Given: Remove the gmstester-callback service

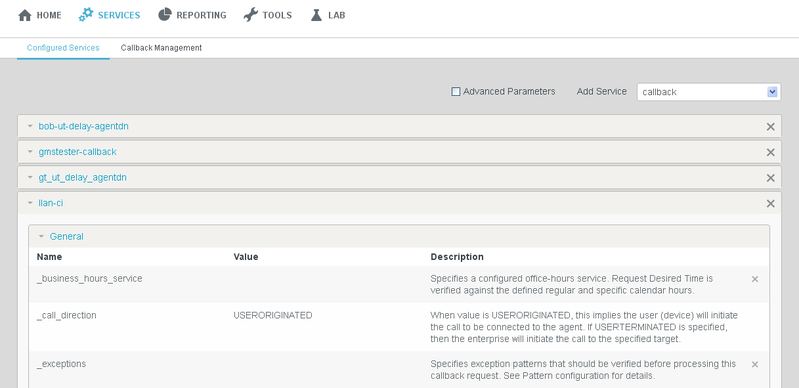Looking at the screenshot, I should (x=770, y=152).
